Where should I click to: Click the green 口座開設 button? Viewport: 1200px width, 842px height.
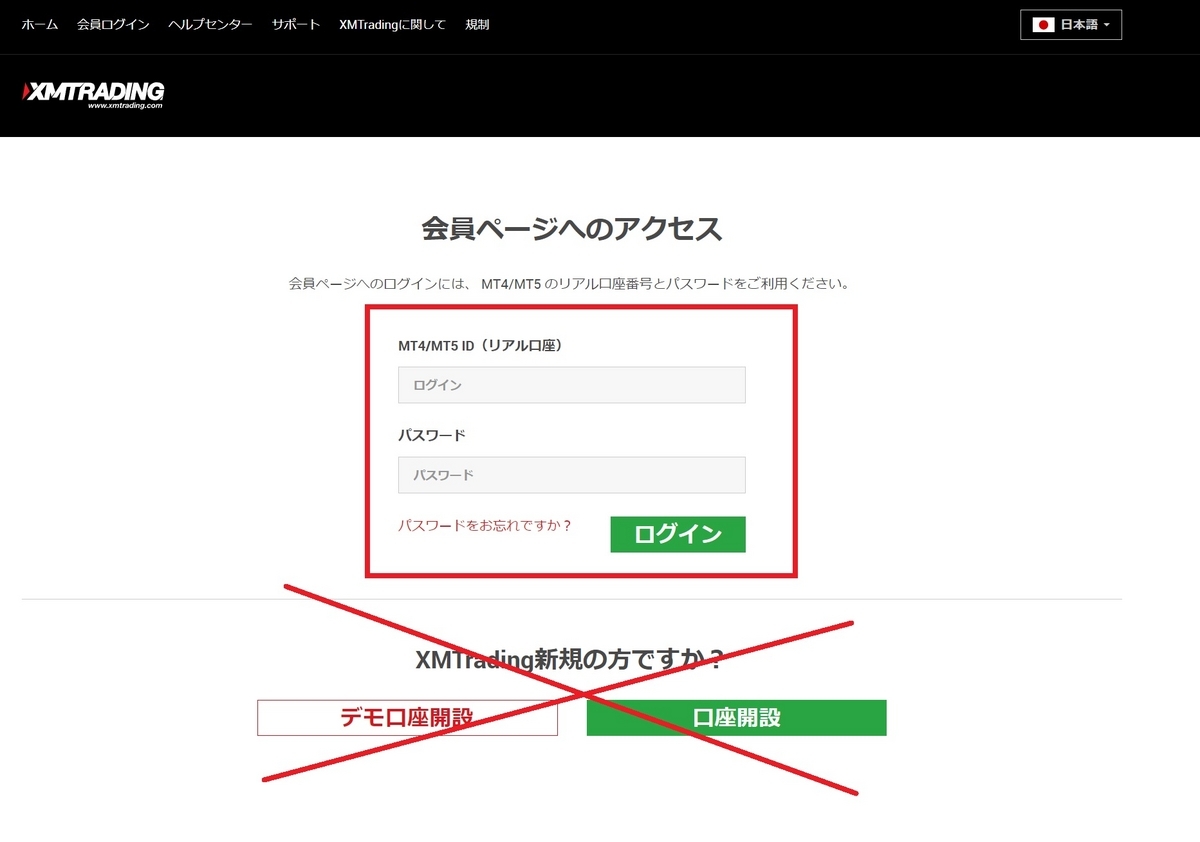(737, 718)
